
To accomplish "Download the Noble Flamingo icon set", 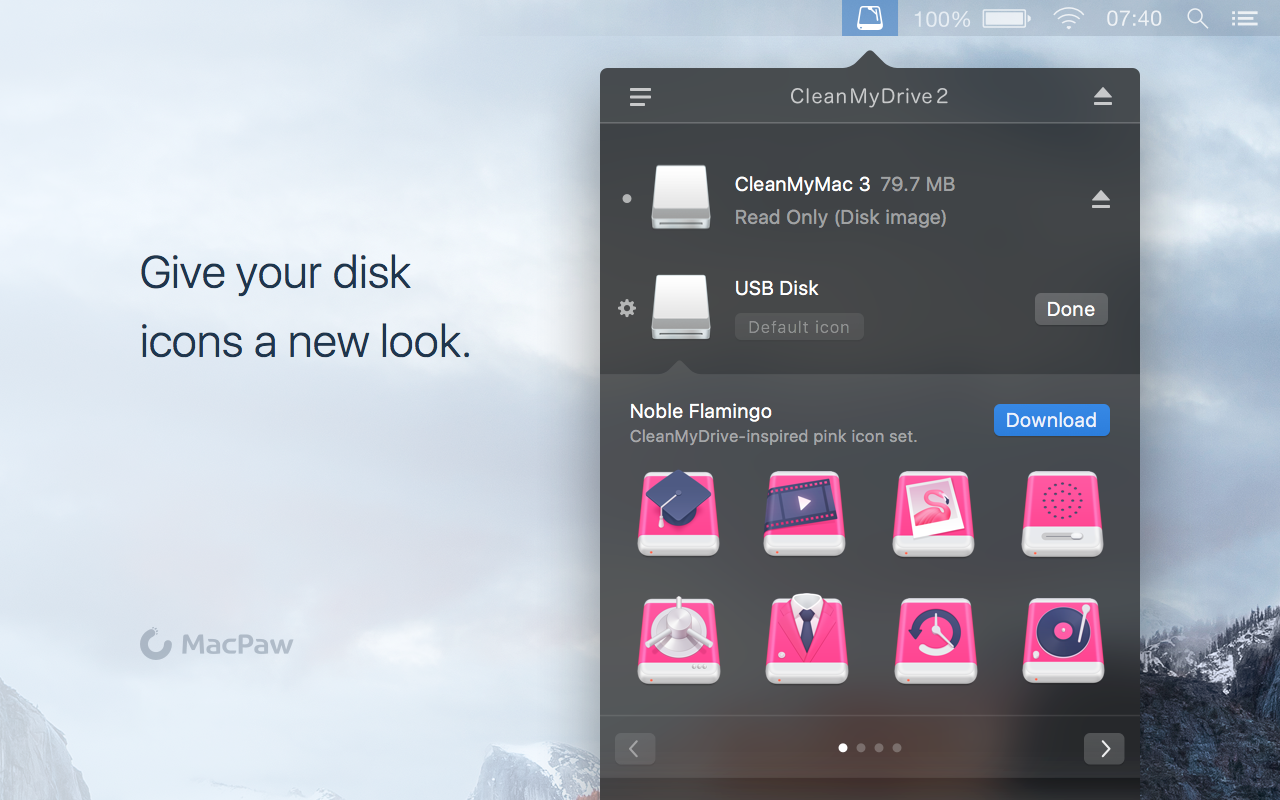I will [x=1051, y=420].
